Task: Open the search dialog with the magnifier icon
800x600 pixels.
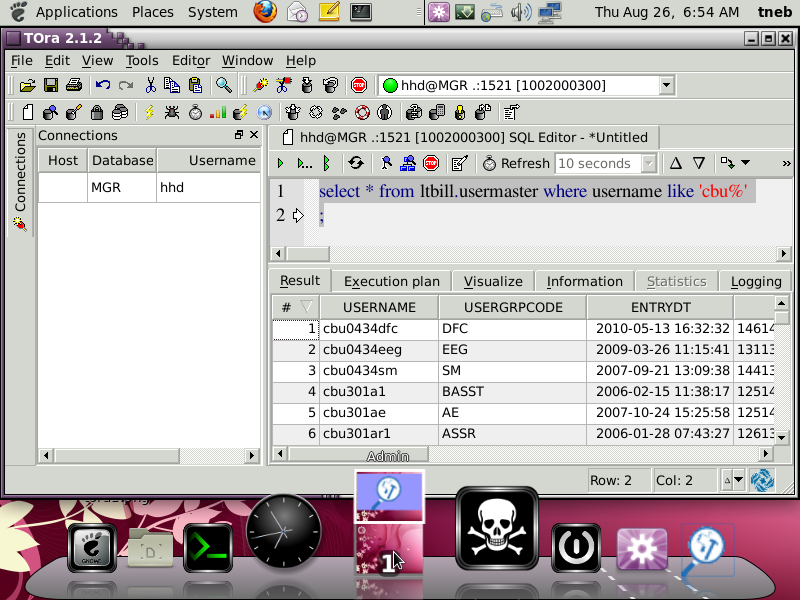Action: (x=224, y=85)
